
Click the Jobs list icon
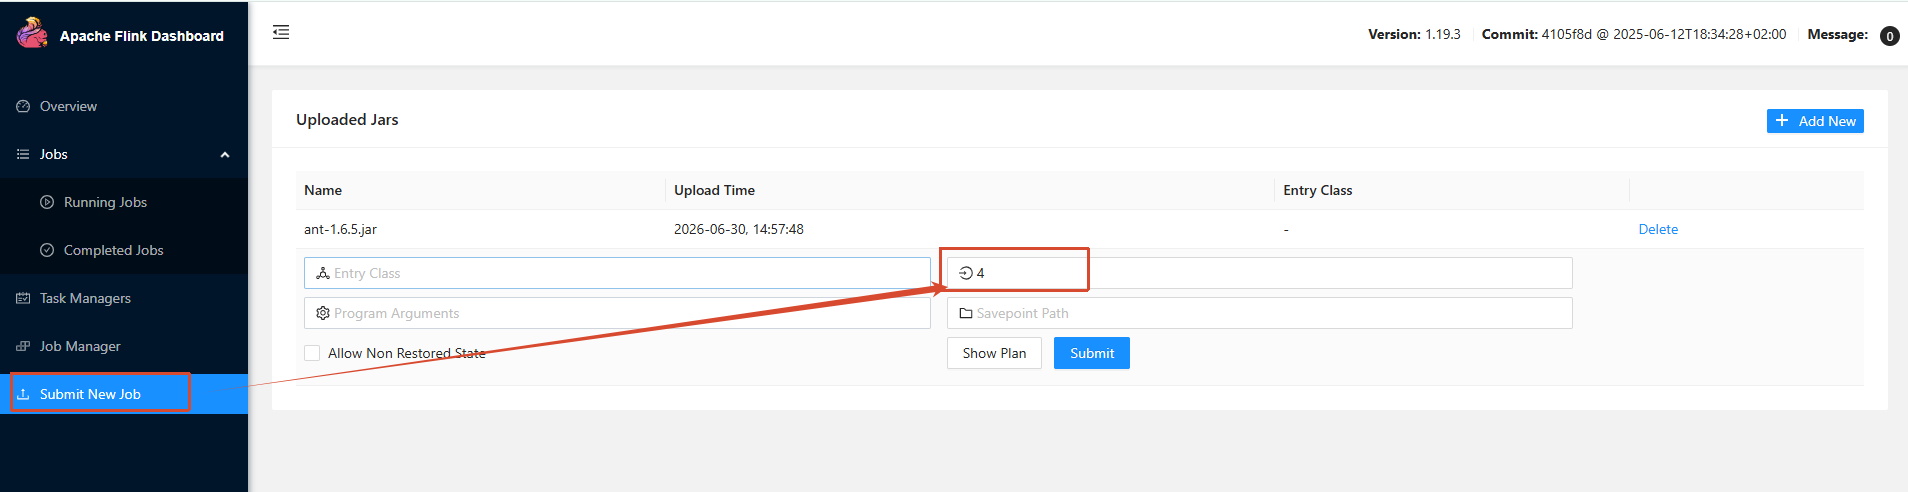tap(23, 154)
